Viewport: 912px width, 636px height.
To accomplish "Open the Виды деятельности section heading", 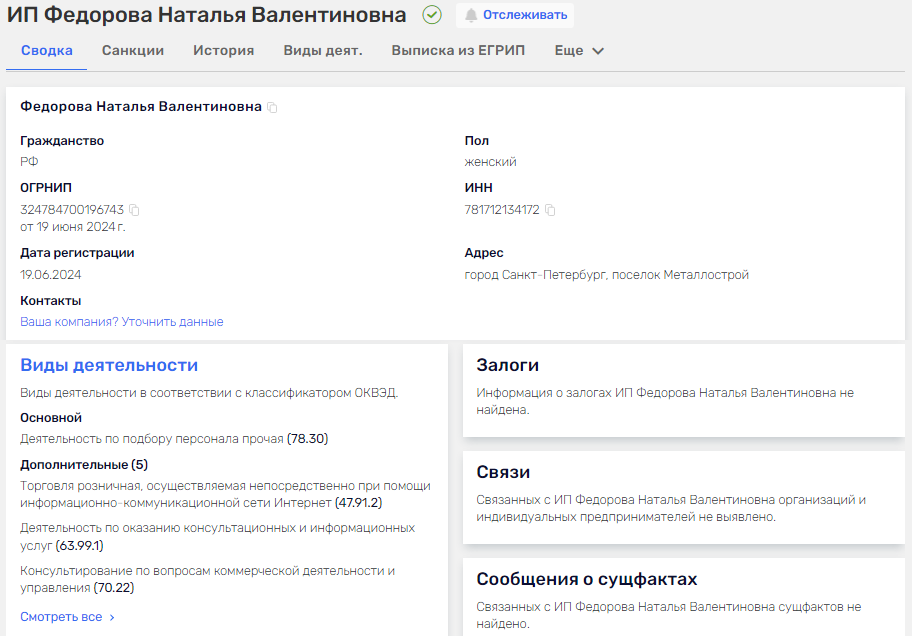I will (109, 365).
